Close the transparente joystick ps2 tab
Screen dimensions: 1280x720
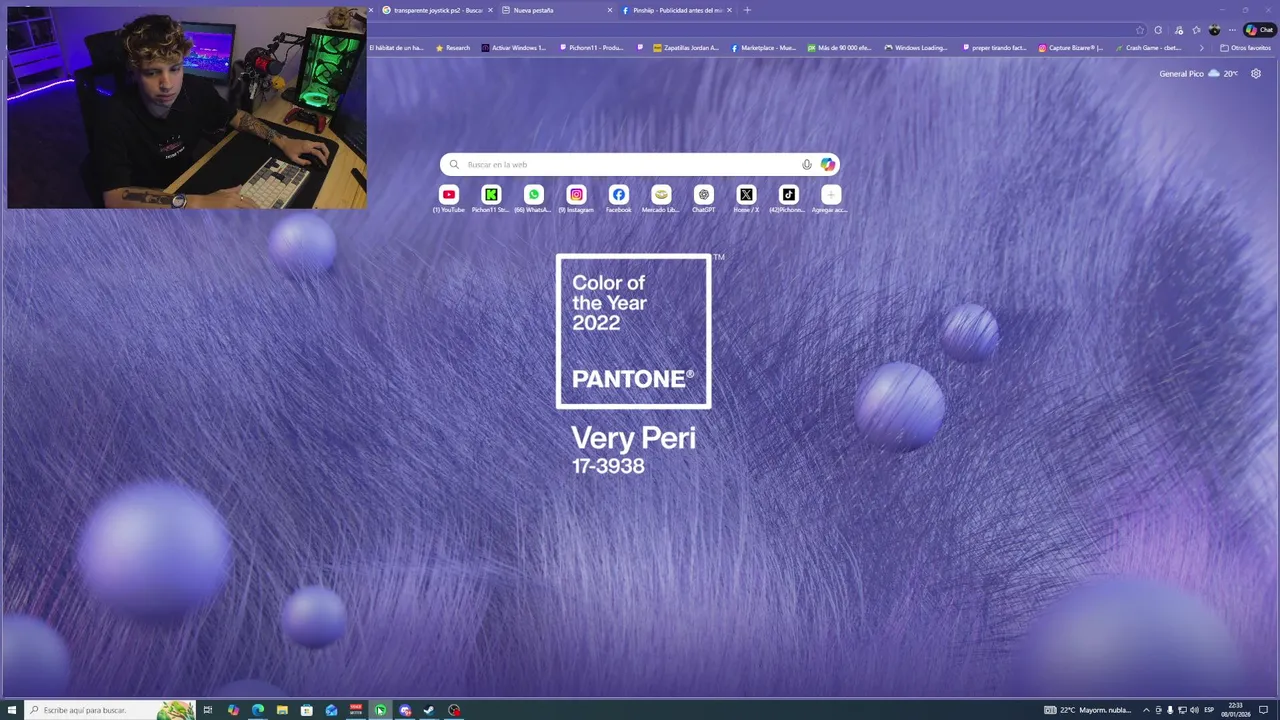point(490,10)
